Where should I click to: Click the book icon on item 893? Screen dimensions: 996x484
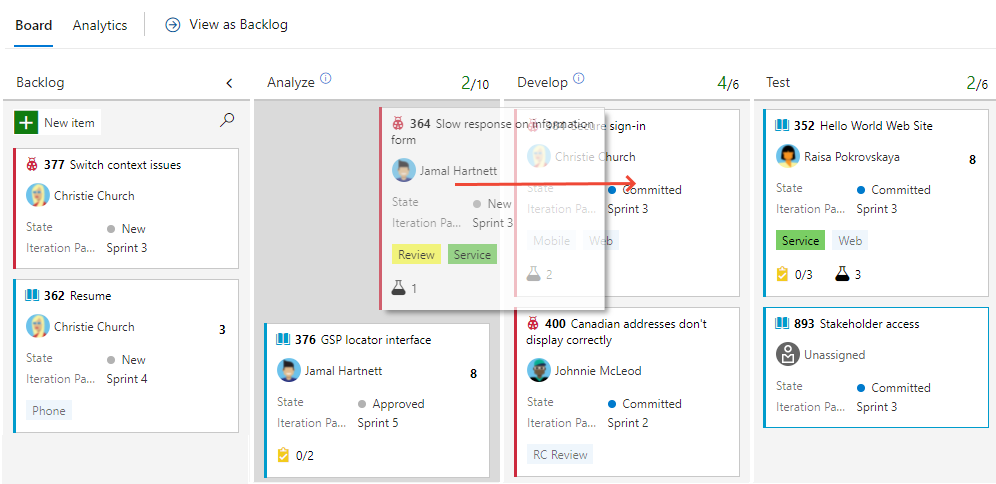(783, 323)
